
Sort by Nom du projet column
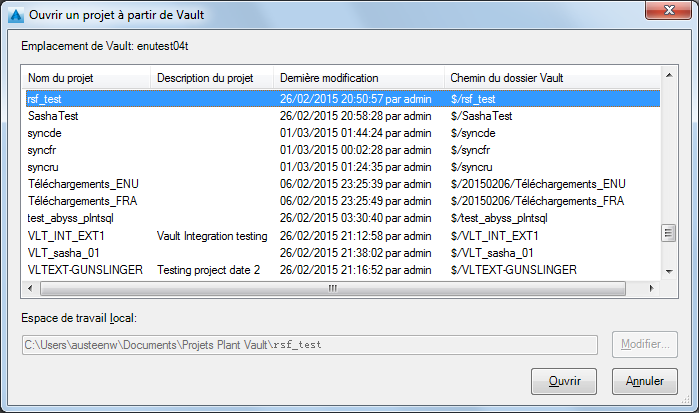(86, 77)
